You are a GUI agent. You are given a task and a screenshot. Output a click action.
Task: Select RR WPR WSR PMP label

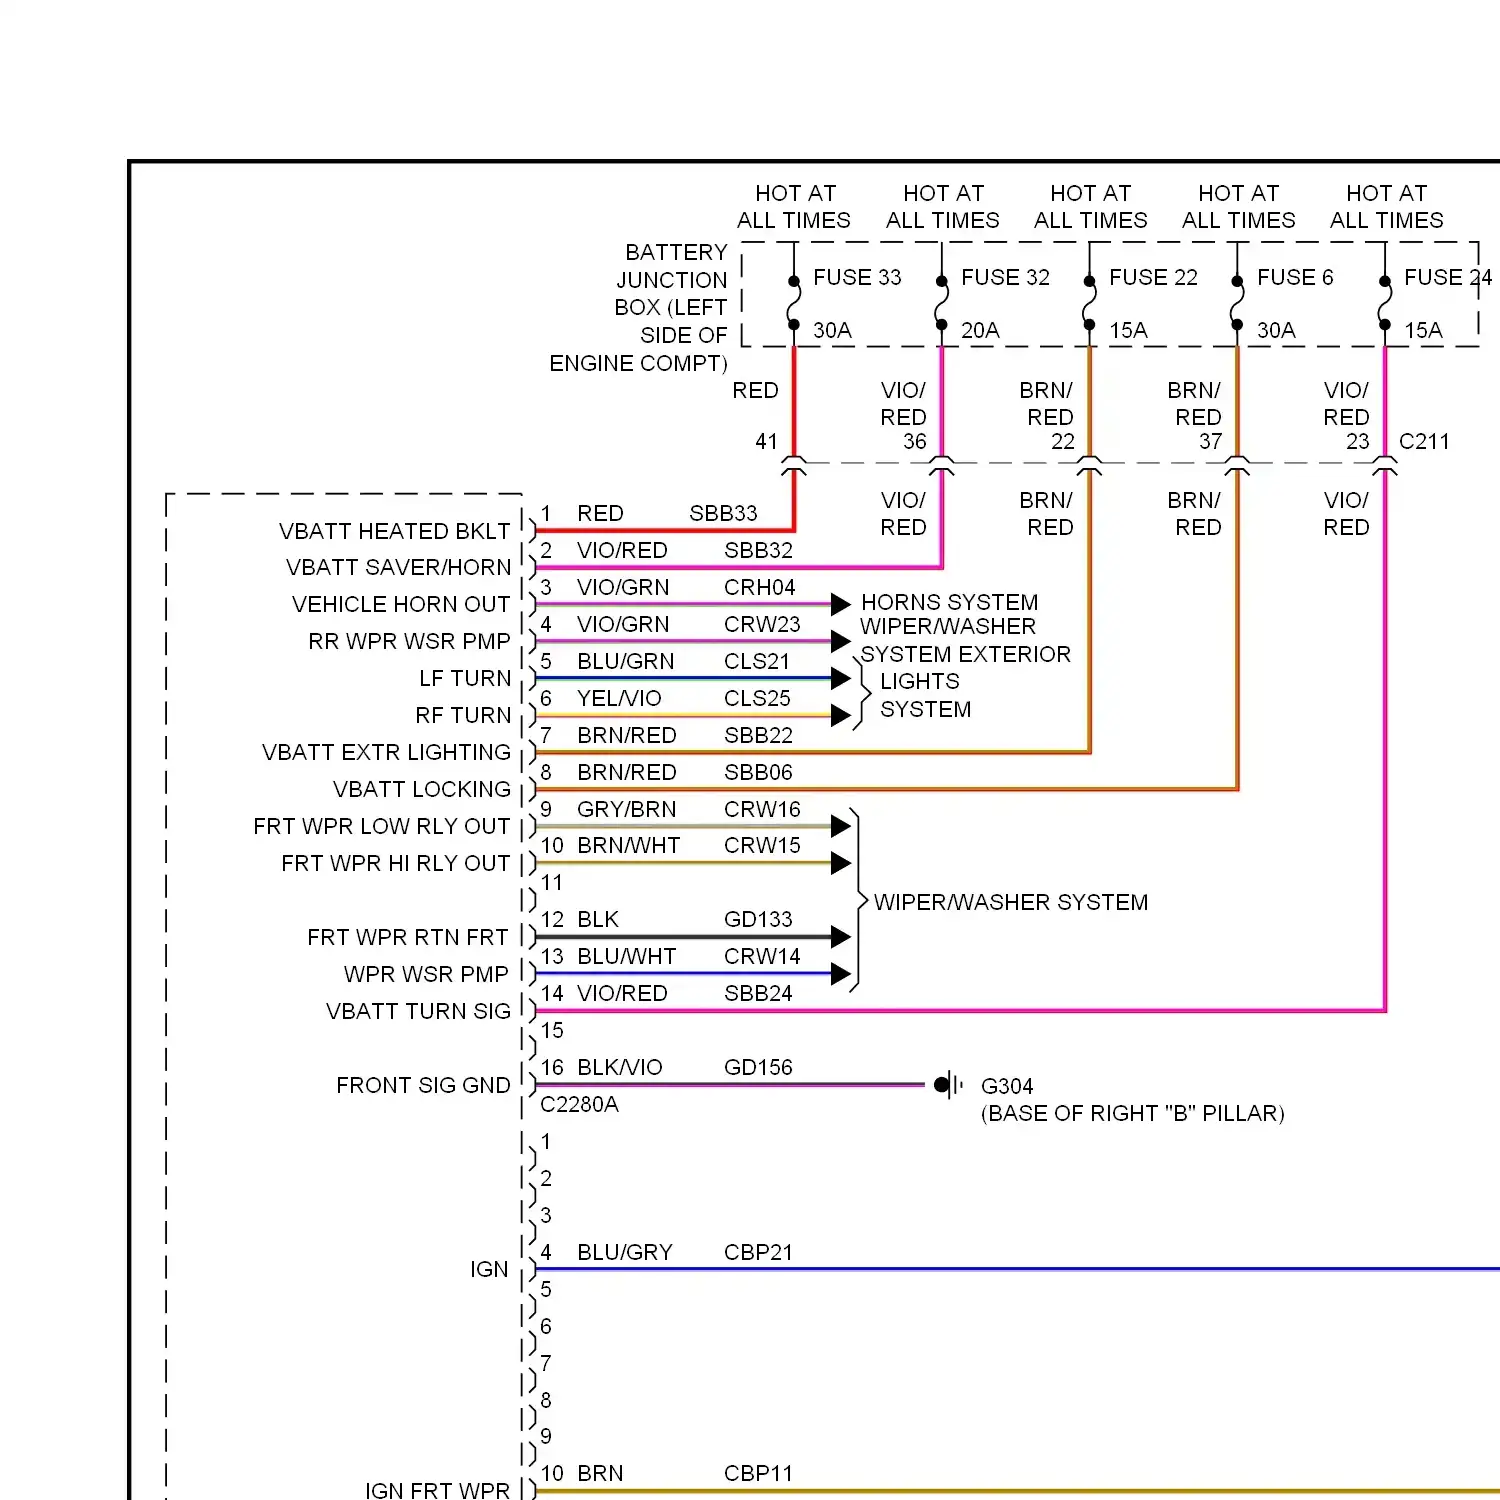click(409, 641)
